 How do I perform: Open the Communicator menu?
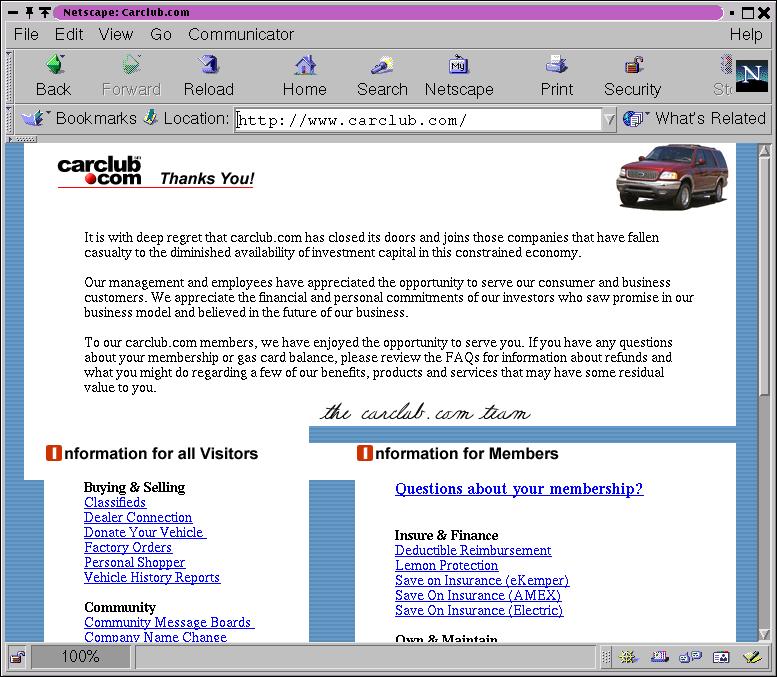coord(241,34)
